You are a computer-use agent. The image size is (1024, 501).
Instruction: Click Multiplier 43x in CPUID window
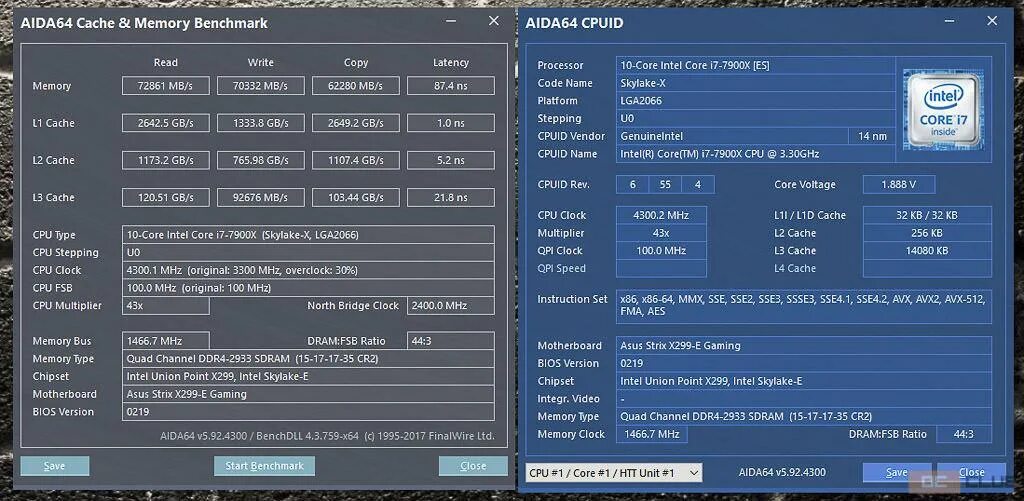[661, 233]
